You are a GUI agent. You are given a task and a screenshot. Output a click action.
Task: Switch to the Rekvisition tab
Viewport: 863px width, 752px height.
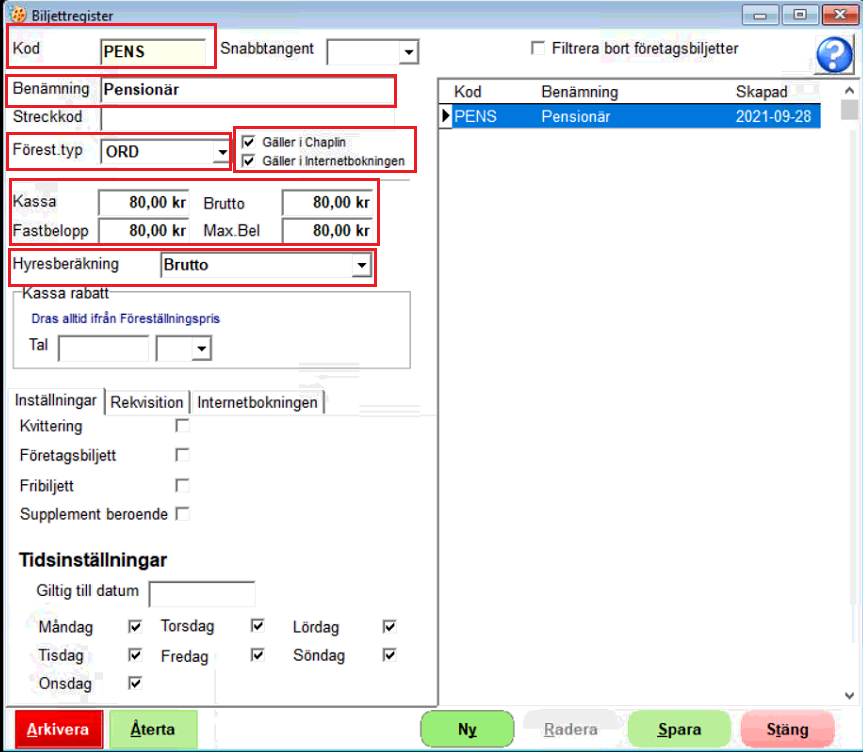click(147, 402)
